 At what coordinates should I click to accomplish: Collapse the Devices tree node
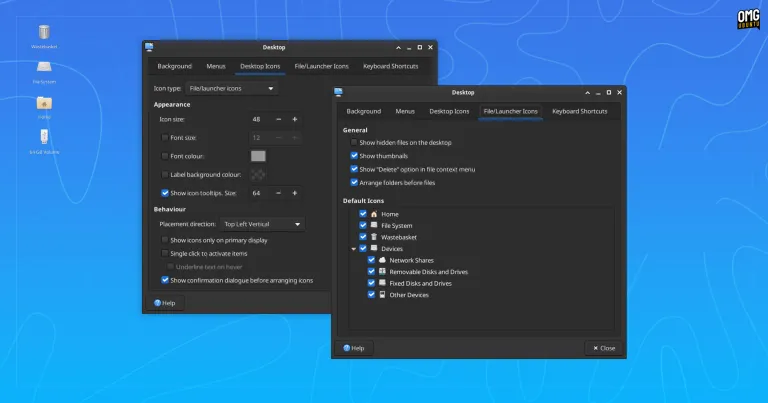point(354,249)
